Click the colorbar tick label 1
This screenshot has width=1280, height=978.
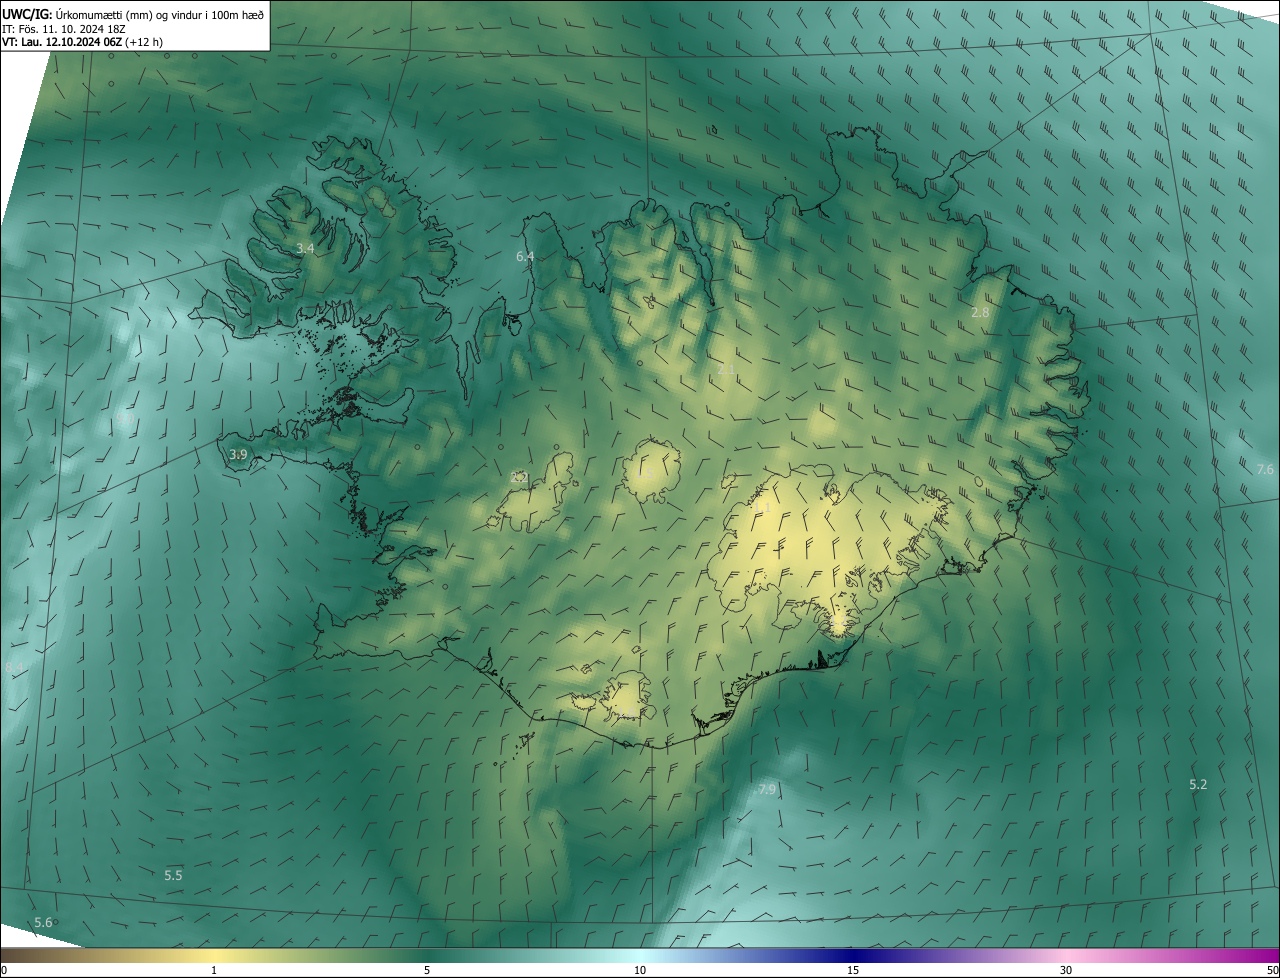[x=214, y=971]
